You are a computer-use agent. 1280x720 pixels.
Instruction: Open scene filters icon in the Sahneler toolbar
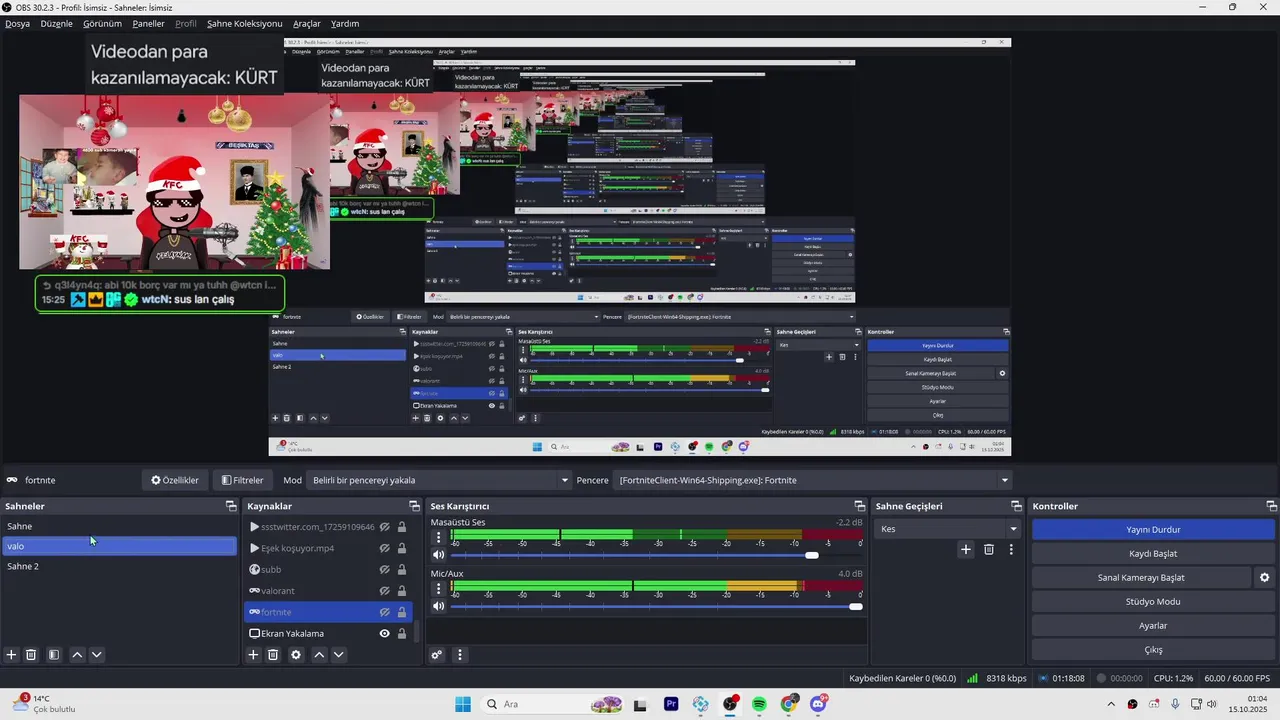coord(54,655)
